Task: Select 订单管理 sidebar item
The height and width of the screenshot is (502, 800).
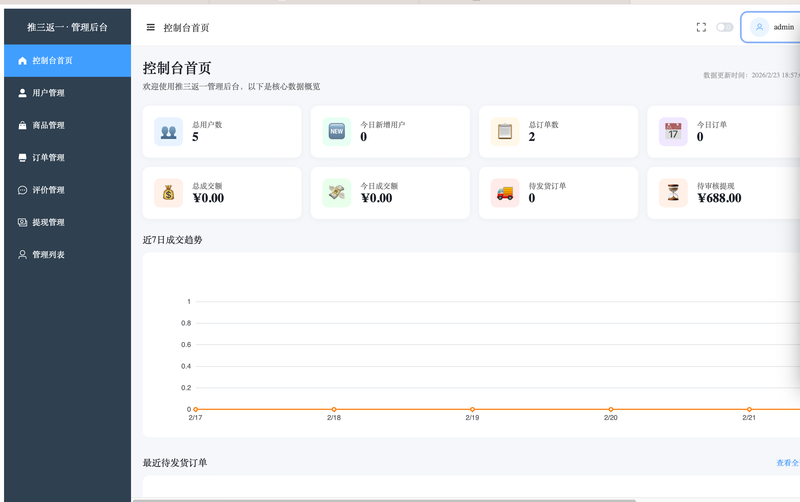Action: pos(48,158)
